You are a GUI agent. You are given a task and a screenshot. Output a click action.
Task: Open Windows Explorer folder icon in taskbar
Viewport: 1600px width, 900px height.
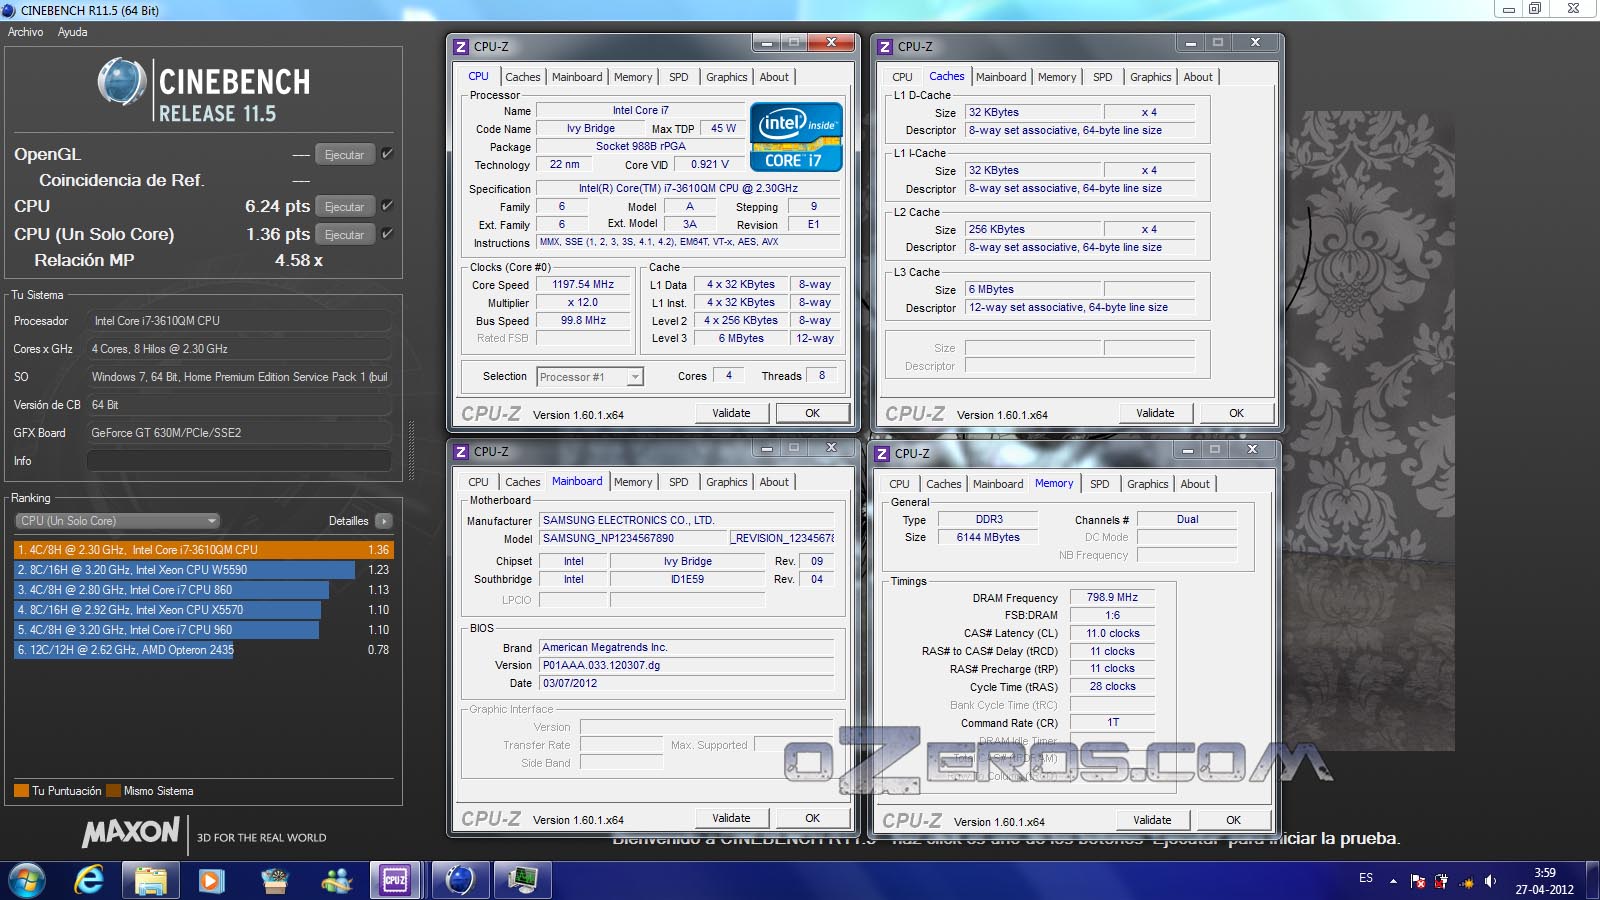click(151, 880)
